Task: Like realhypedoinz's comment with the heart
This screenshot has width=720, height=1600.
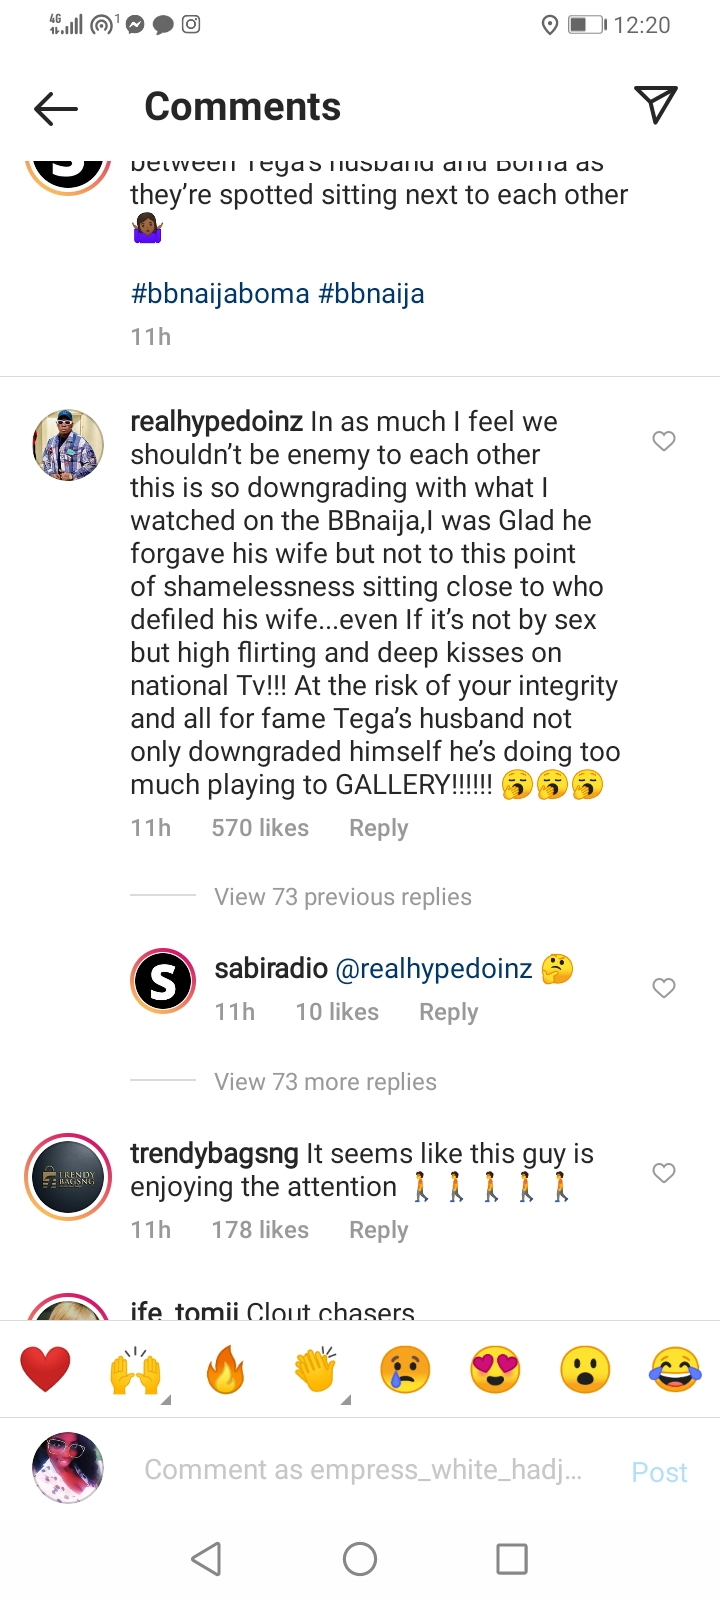Action: pos(664,441)
